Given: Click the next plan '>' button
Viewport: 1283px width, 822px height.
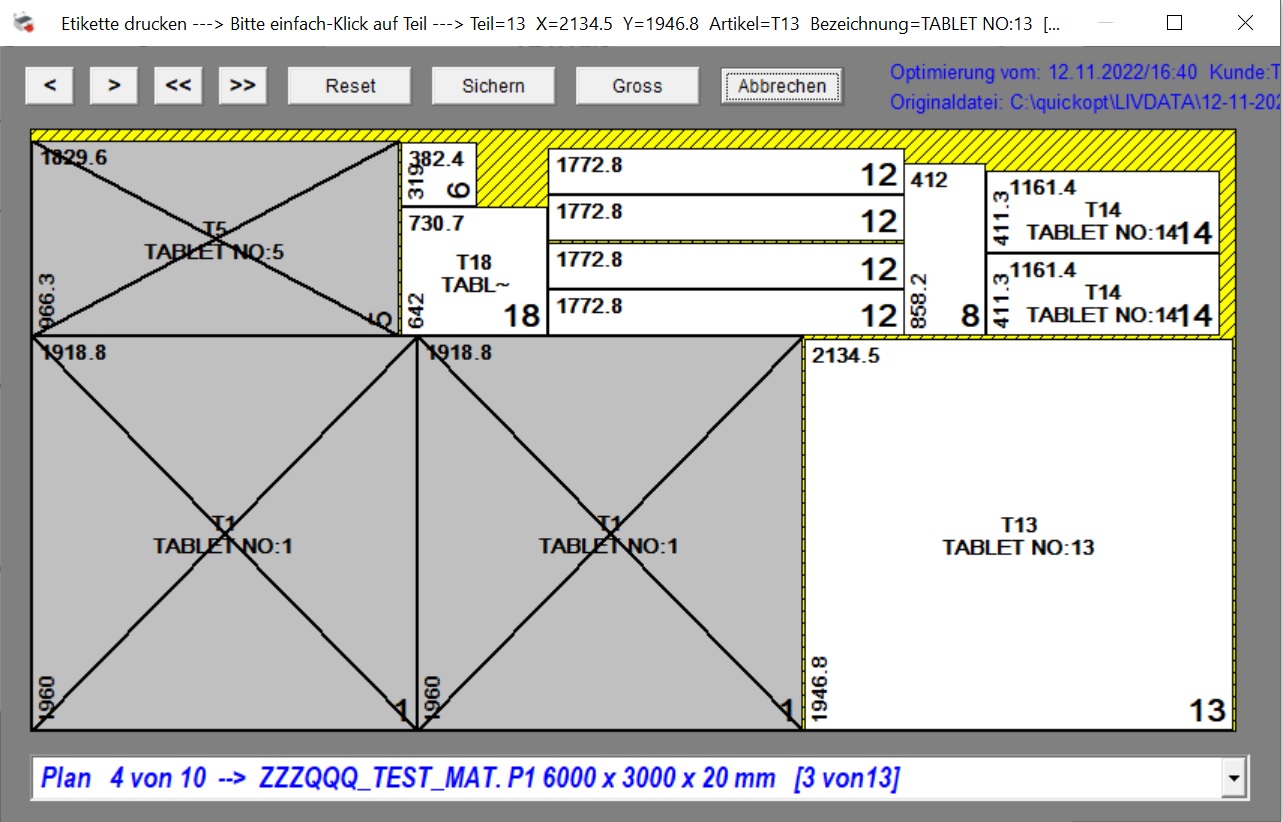Looking at the screenshot, I should pyautogui.click(x=114, y=86).
